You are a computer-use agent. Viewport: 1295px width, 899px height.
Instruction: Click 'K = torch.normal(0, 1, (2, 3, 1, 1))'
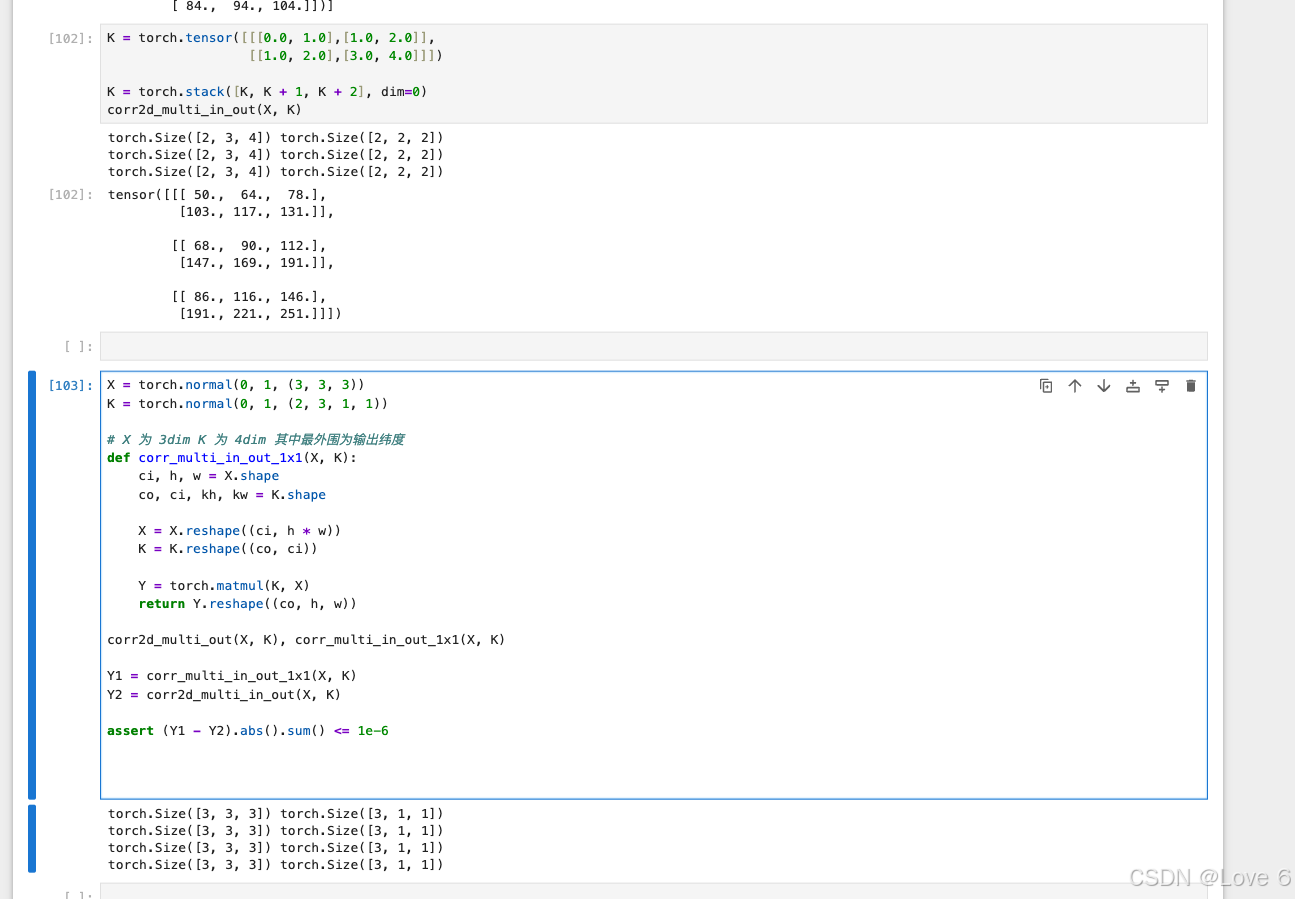248,404
